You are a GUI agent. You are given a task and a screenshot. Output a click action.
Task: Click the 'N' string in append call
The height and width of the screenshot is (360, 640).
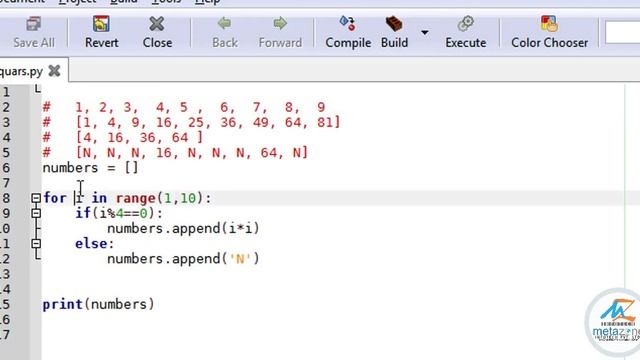point(240,259)
